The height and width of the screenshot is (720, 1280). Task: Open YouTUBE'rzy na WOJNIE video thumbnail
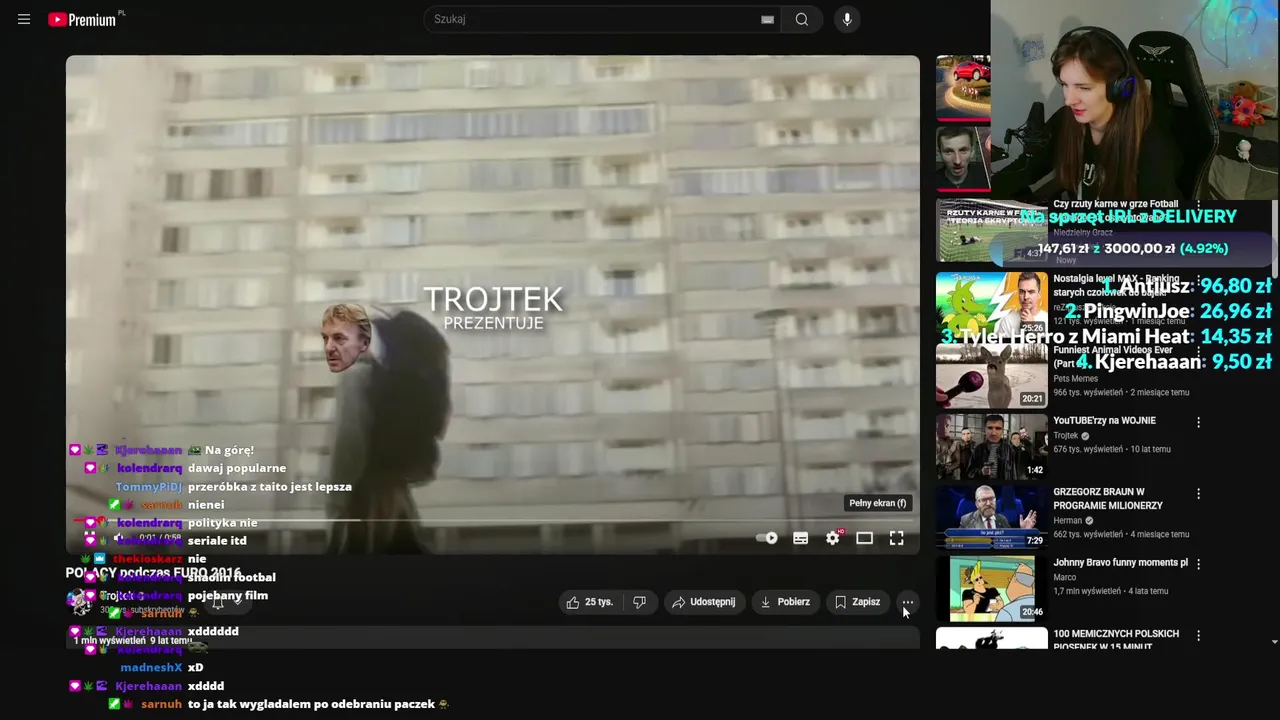991,447
